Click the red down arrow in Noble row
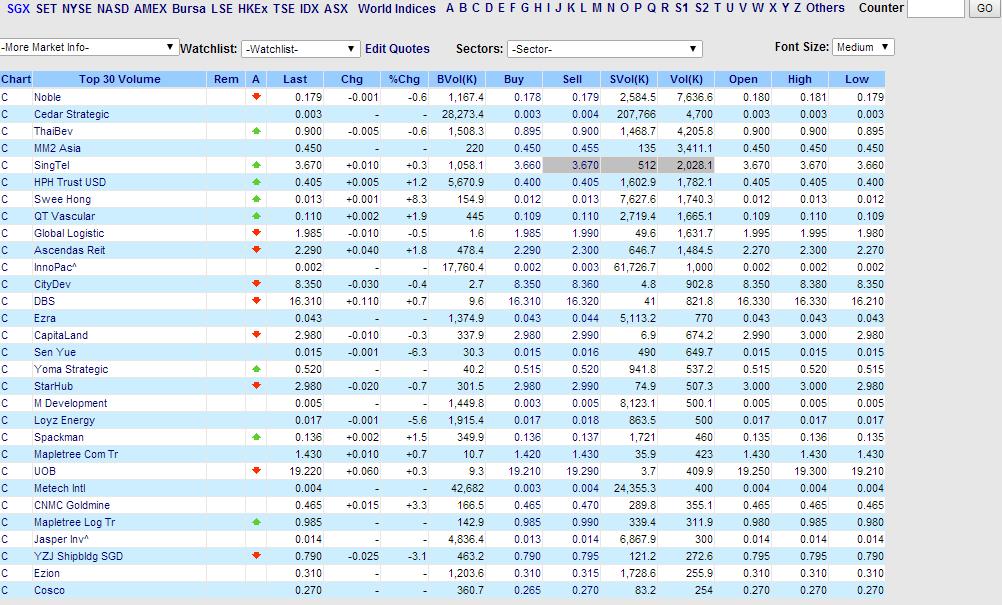Screen dimensions: 1002x605 (256, 96)
